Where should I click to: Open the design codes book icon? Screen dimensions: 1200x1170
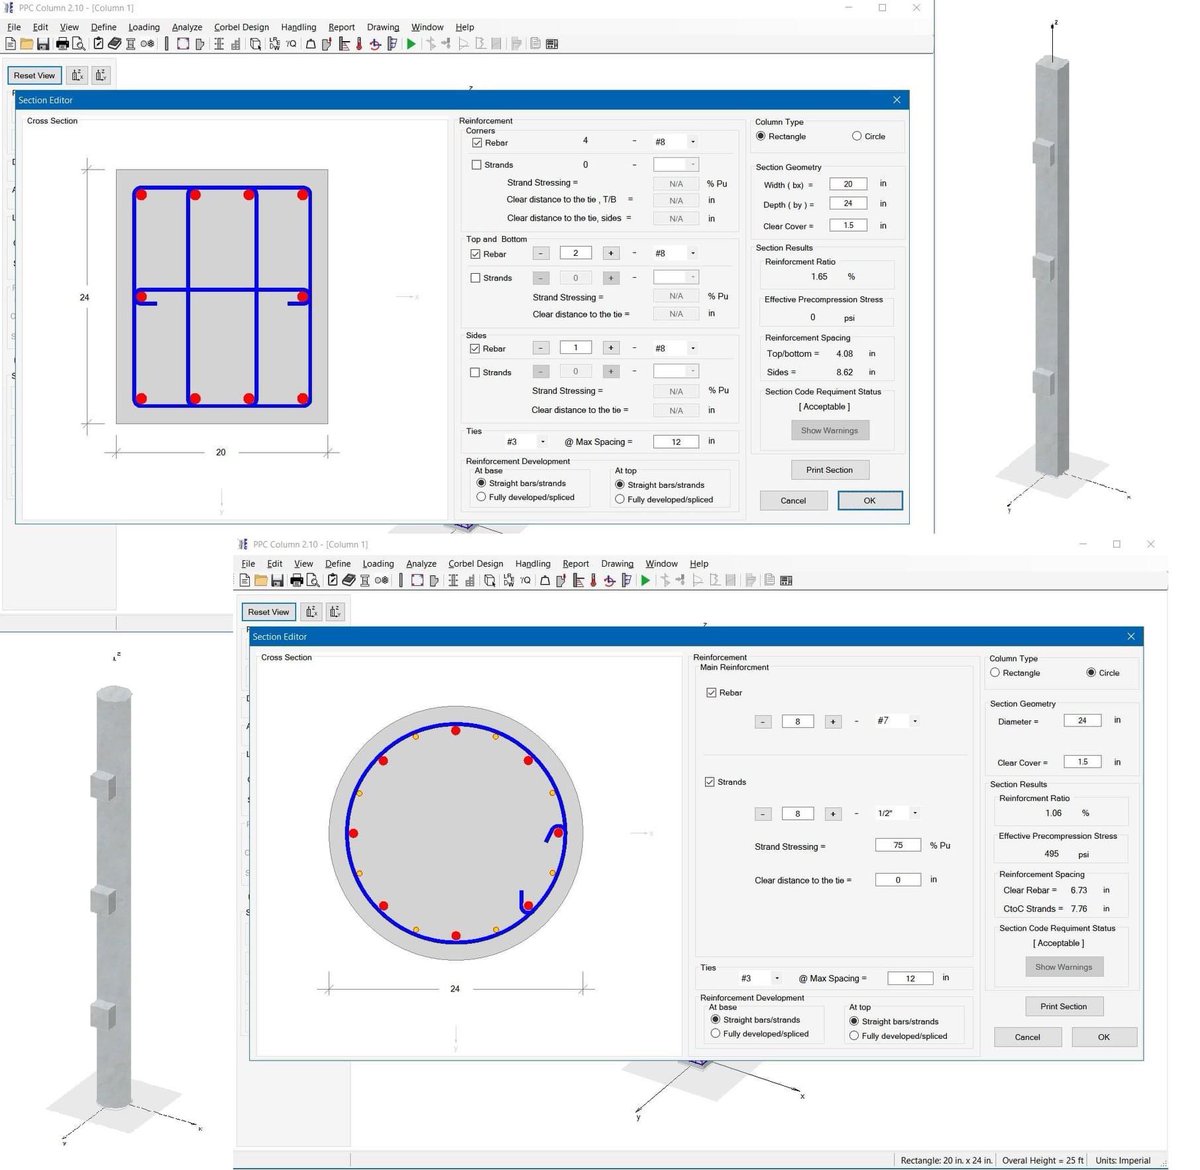click(x=114, y=43)
